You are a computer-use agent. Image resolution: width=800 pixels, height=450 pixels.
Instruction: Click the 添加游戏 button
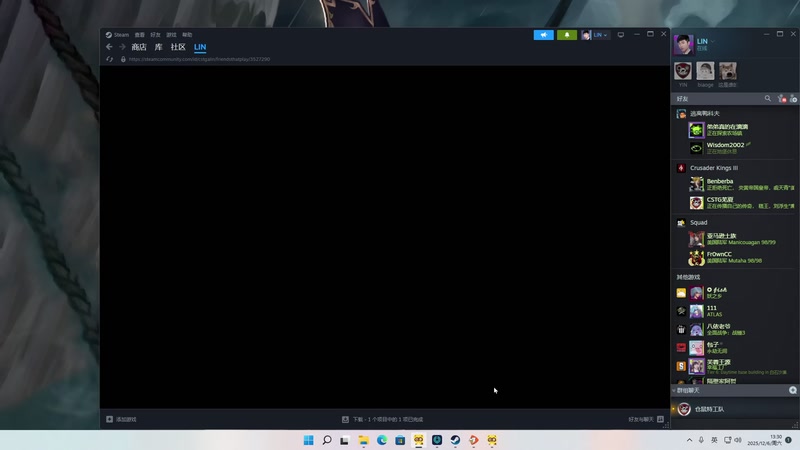point(122,419)
